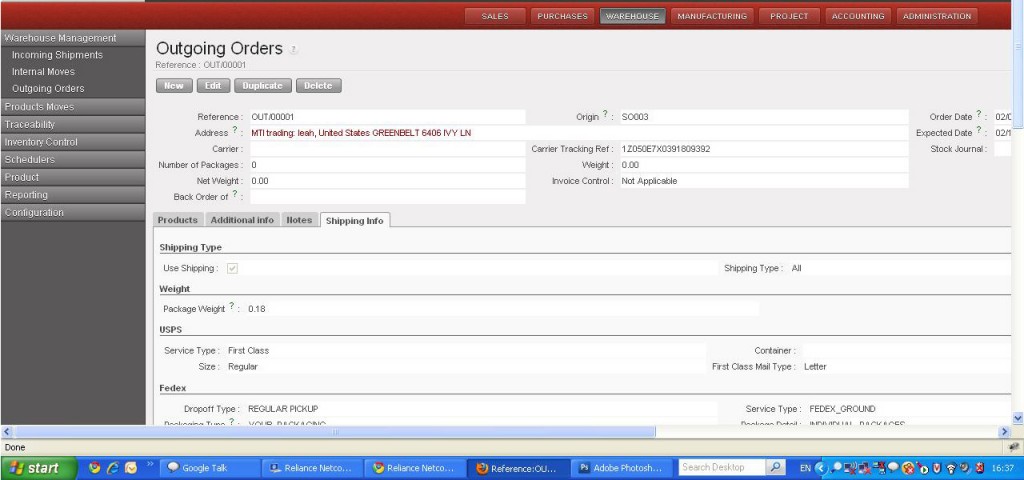Toggle the Use Shipping checkbox
This screenshot has height=480, width=1024.
tap(232, 268)
